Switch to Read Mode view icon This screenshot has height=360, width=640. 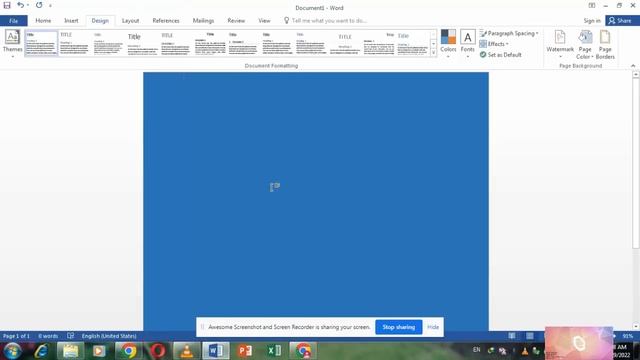pyautogui.click(x=511, y=336)
